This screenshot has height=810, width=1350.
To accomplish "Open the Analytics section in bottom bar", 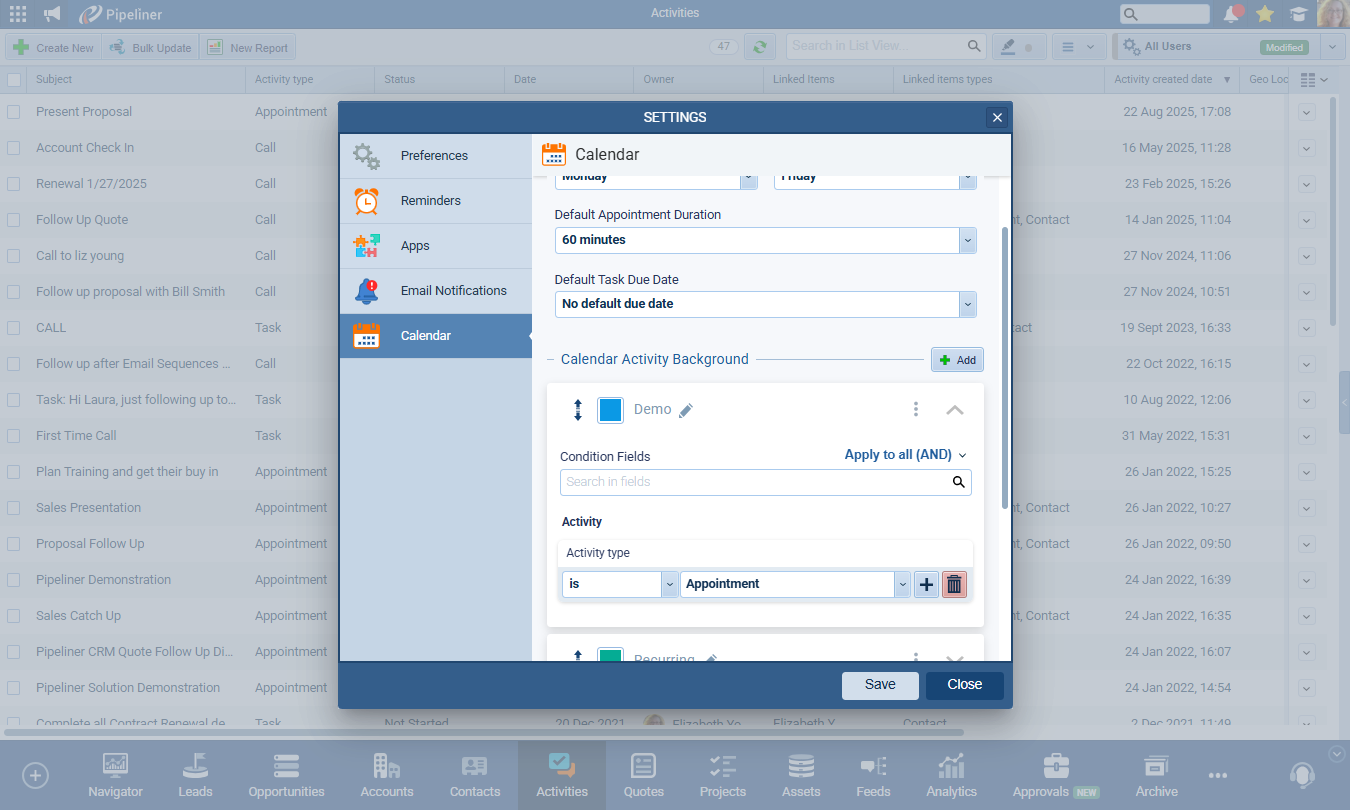I will [951, 775].
